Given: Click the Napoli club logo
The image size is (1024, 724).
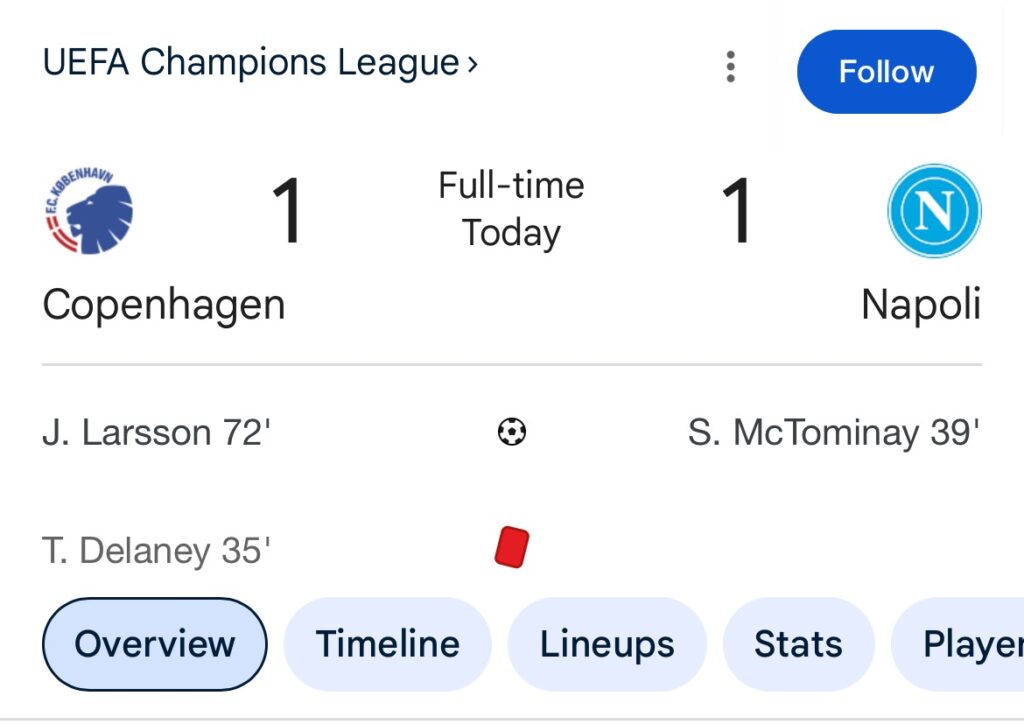Looking at the screenshot, I should (934, 211).
